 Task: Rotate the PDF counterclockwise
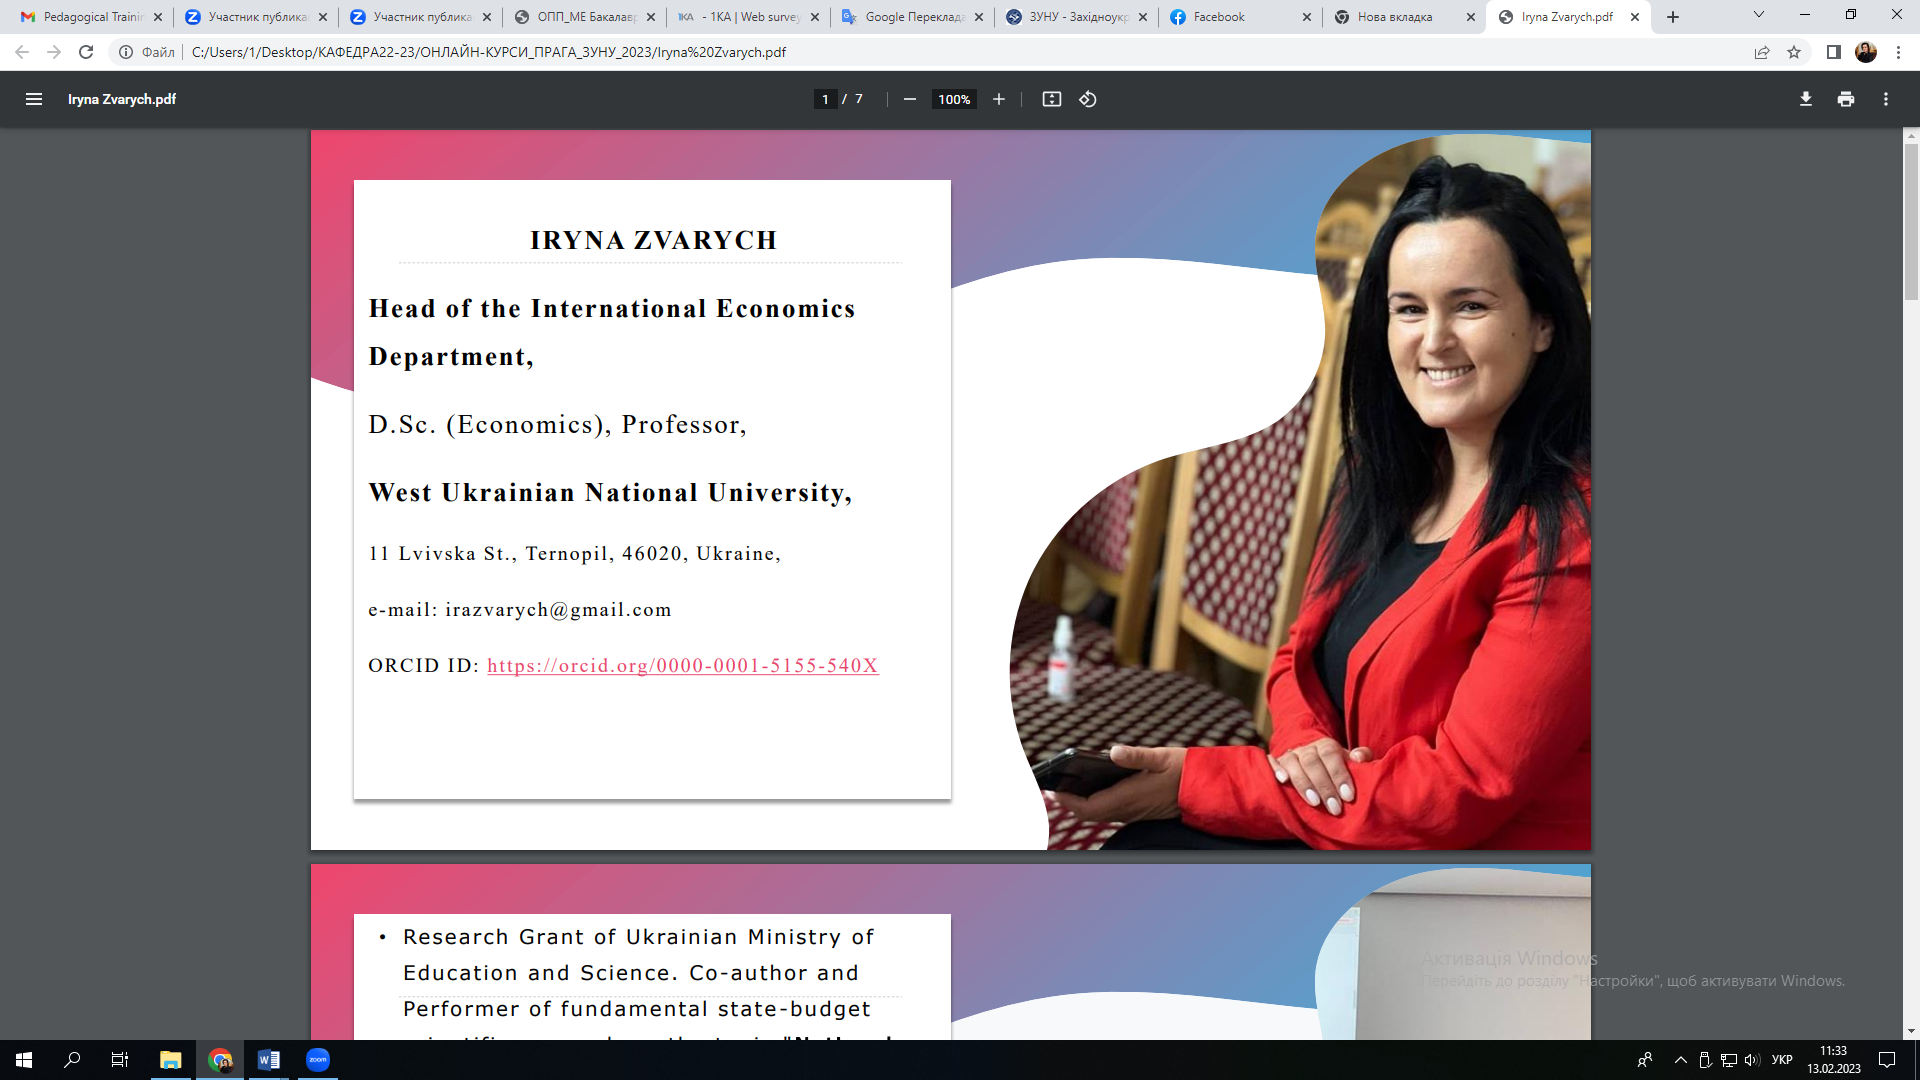point(1088,99)
